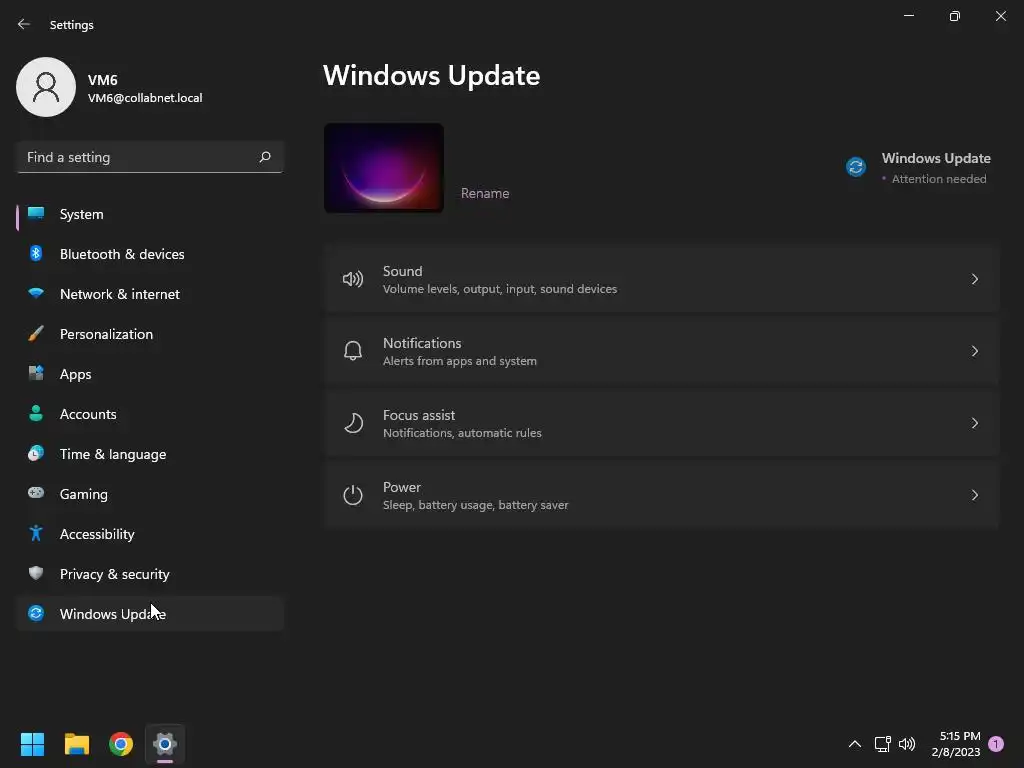Go to Bluetooth & devices
This screenshot has width=1024, height=768.
point(150,254)
